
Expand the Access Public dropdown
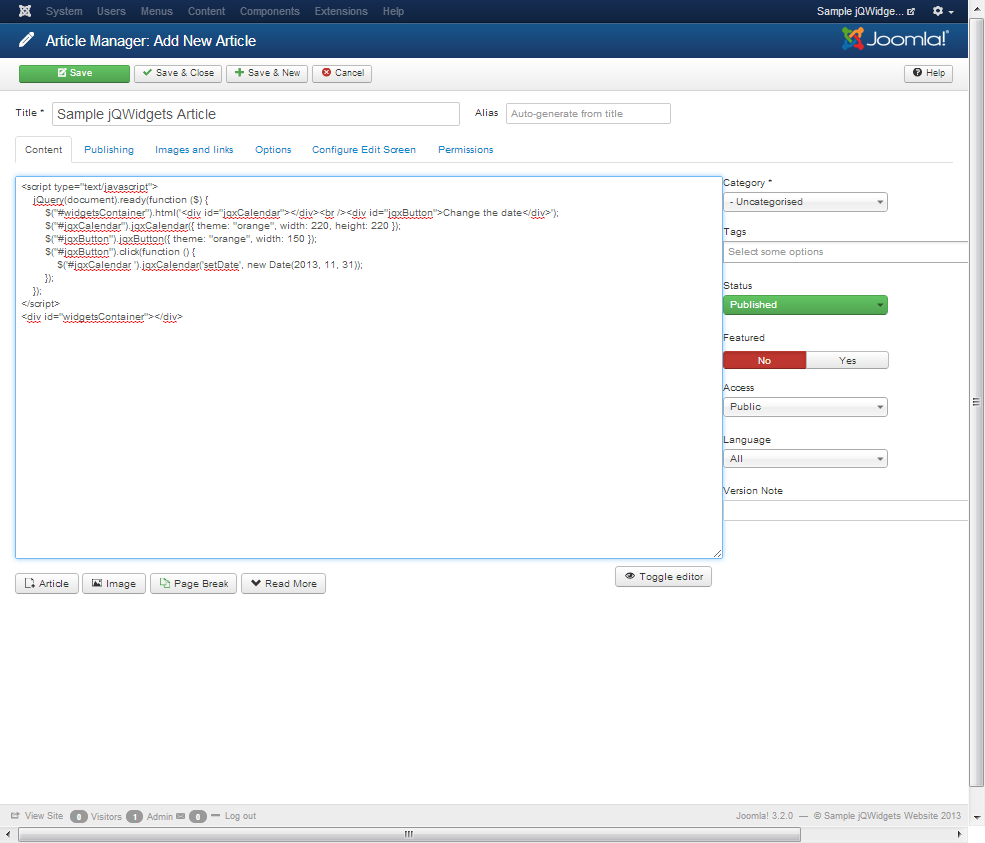coord(805,407)
